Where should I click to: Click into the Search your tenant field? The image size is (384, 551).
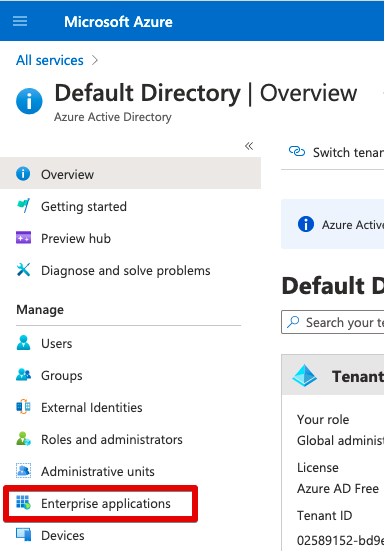pyautogui.click(x=333, y=322)
